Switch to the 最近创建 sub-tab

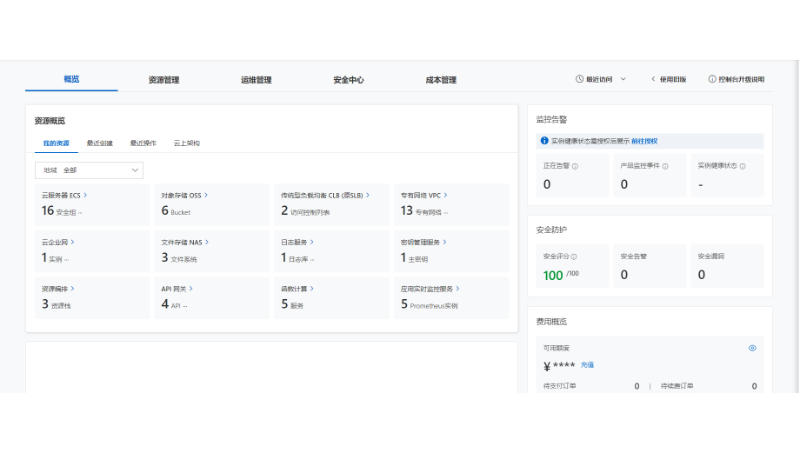coord(99,143)
